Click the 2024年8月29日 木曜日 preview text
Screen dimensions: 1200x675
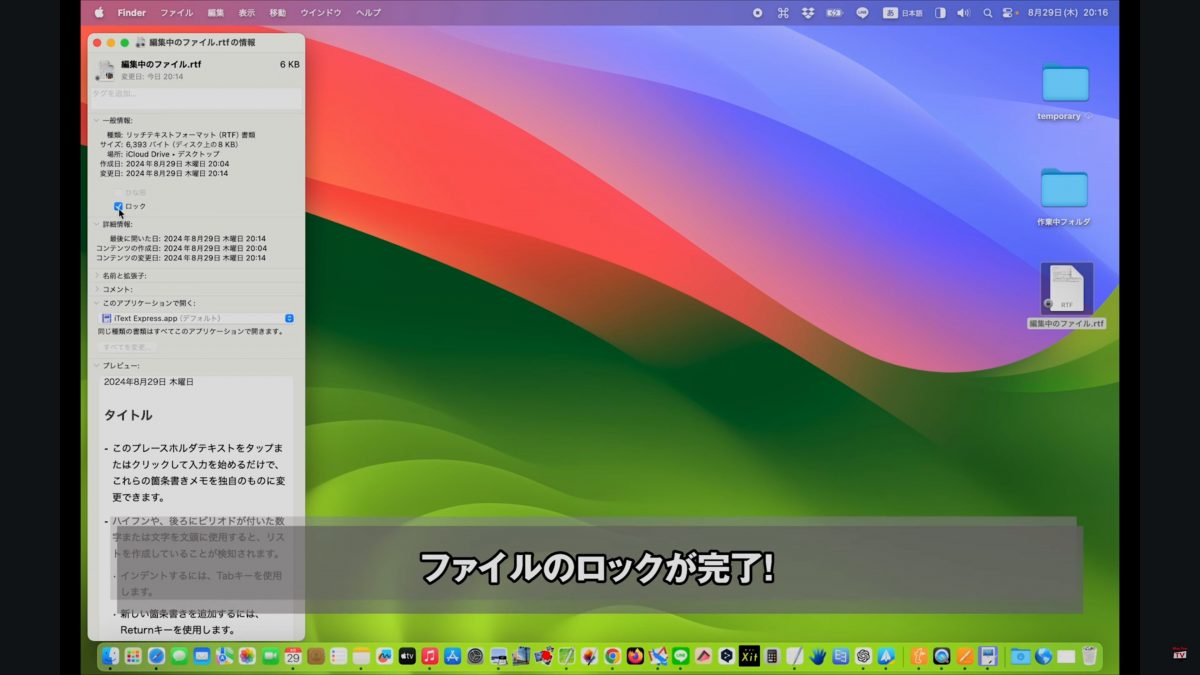(149, 382)
